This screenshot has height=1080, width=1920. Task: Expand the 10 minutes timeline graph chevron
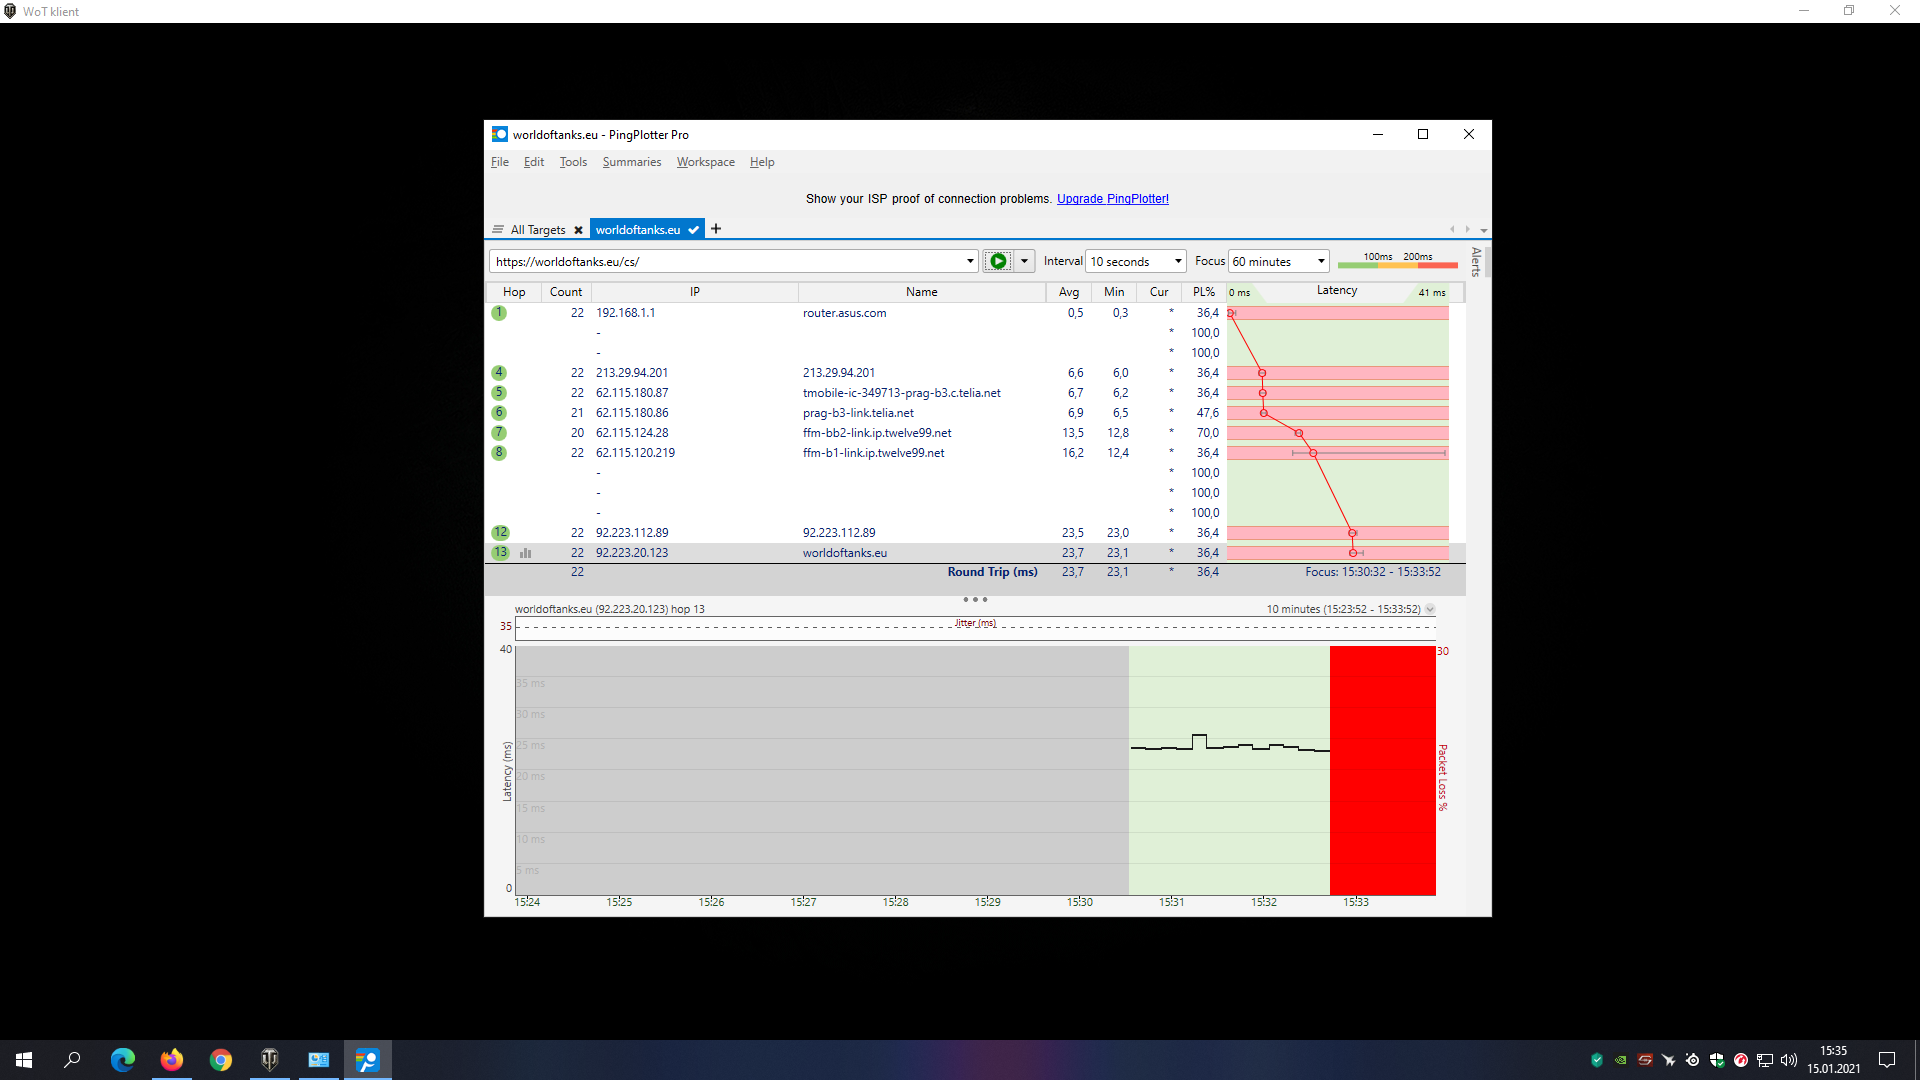pos(1430,609)
